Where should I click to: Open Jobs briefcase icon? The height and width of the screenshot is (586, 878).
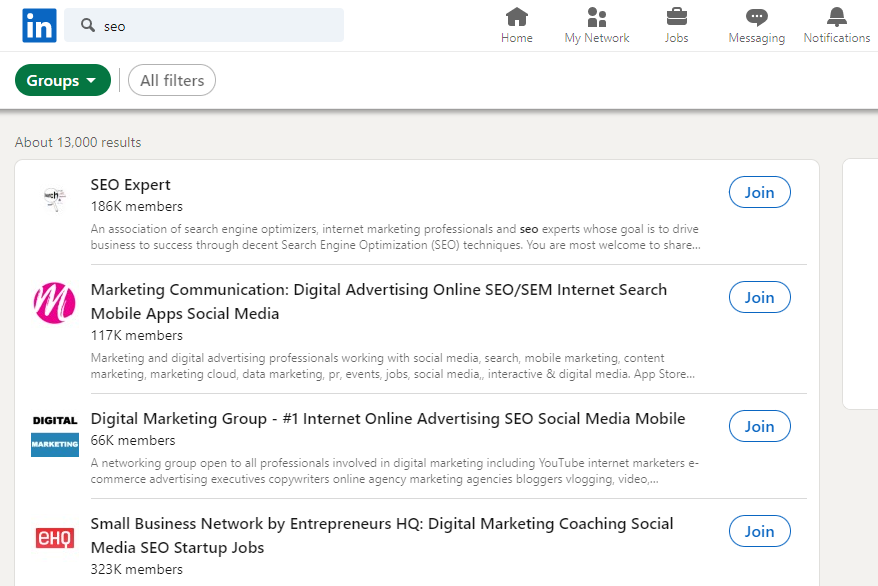(x=676, y=17)
